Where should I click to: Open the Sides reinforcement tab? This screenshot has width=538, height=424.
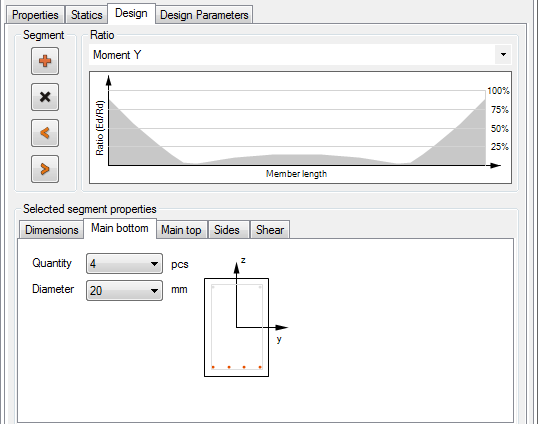227,229
